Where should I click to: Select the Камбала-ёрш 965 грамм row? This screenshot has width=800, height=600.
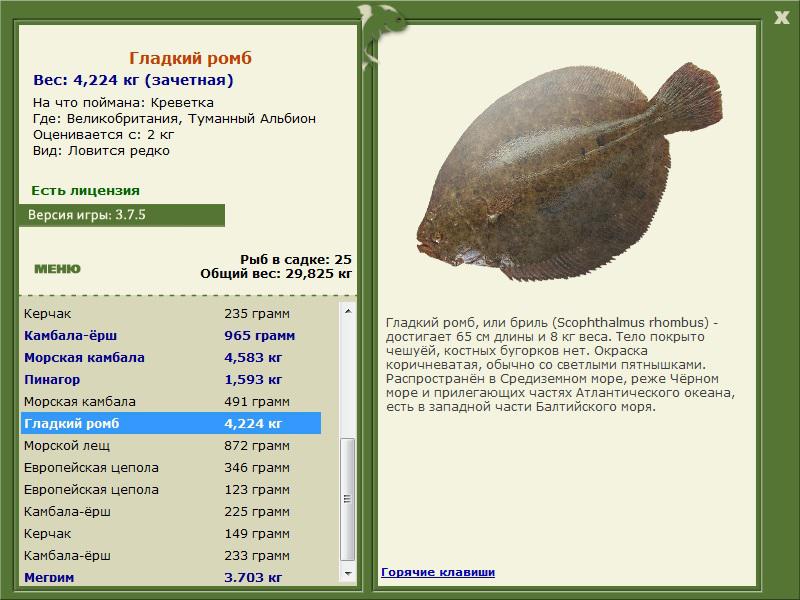coord(171,336)
